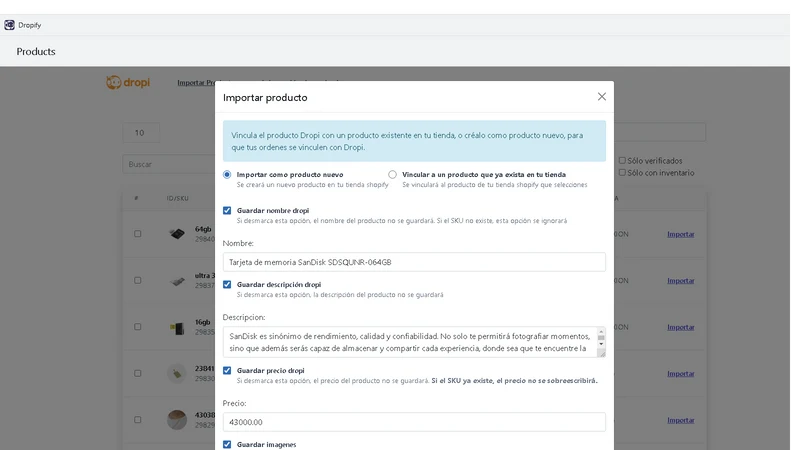Tick the checkbox in product row 43038
800x450 pixels.
[x=138, y=420]
